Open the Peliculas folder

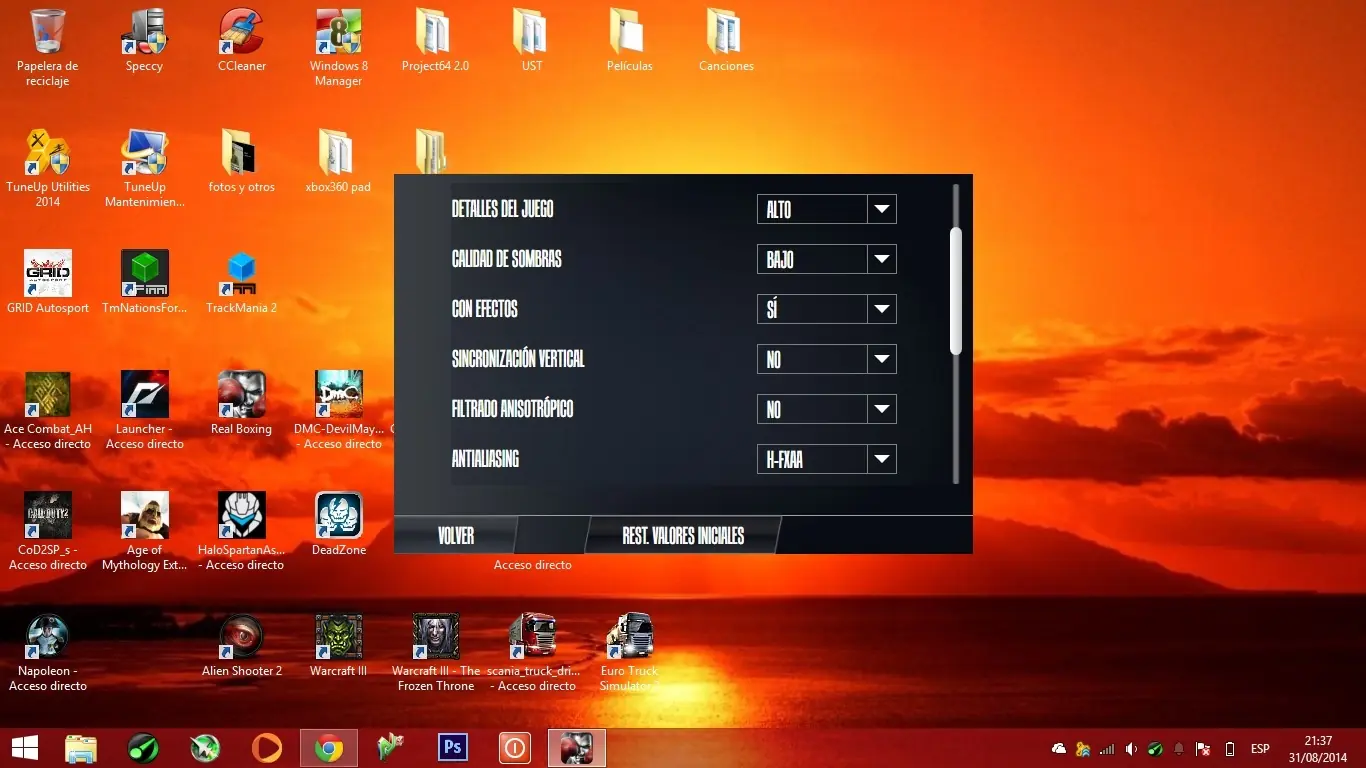pos(629,40)
